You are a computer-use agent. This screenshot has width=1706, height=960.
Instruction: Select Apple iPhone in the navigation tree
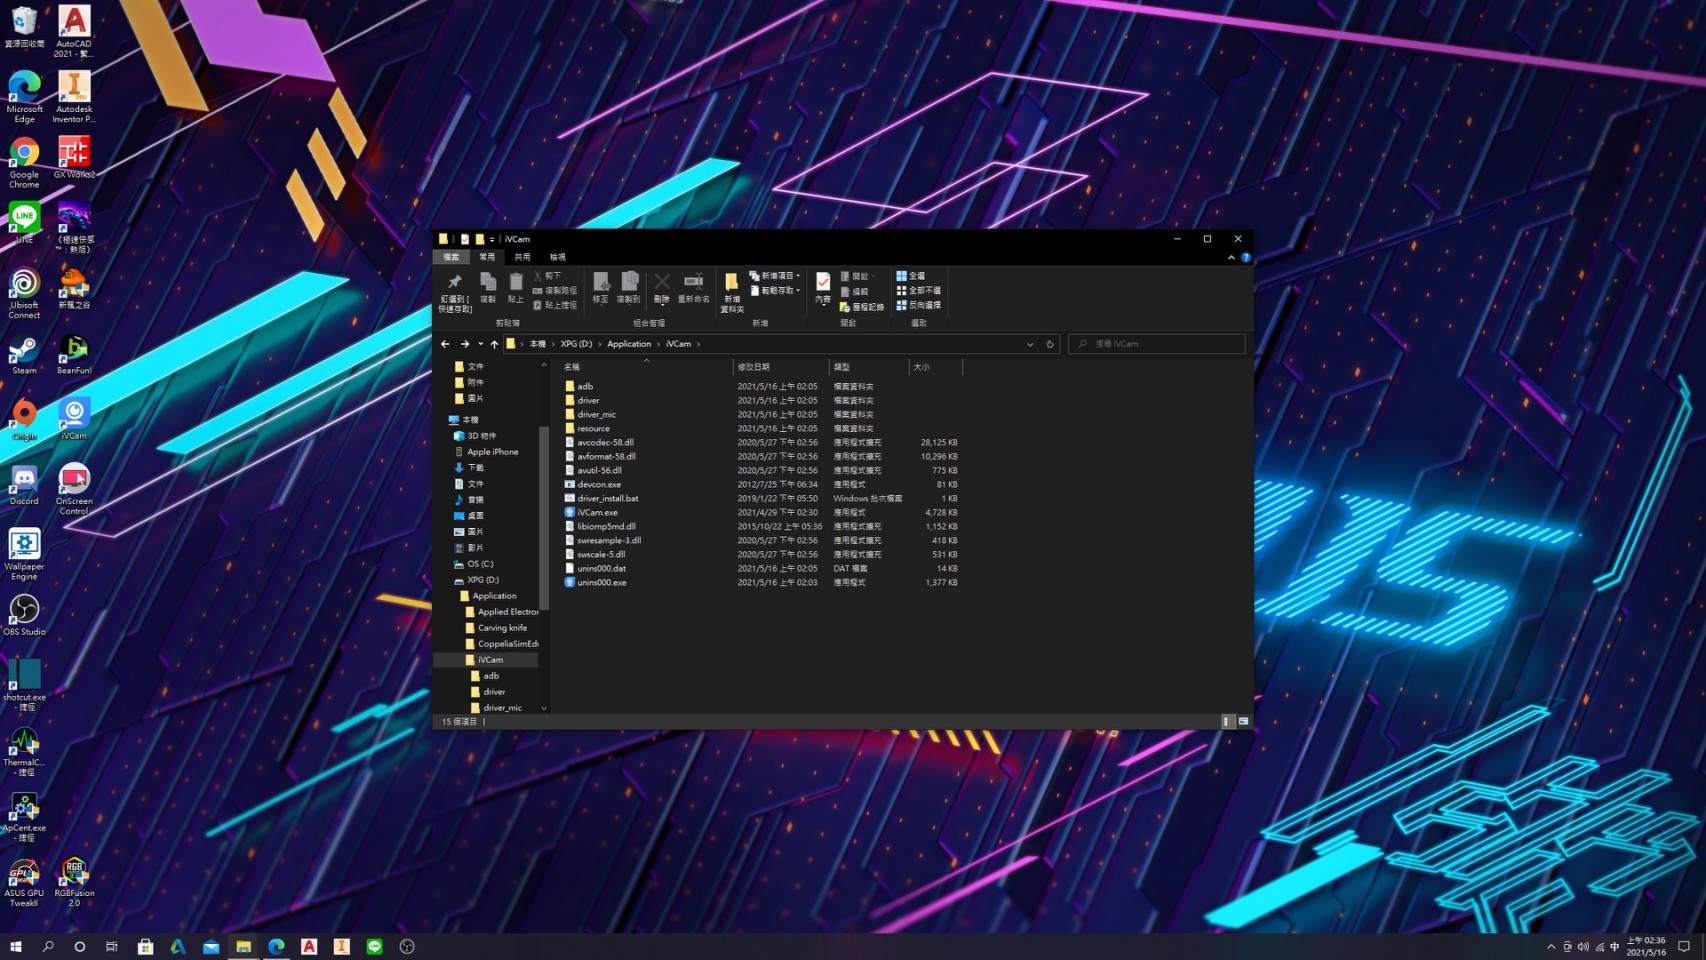point(486,452)
